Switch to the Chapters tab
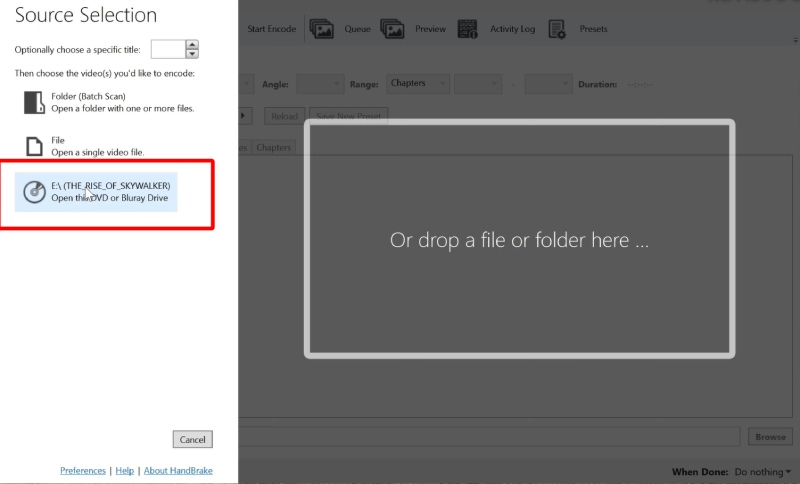This screenshot has height=484, width=800. [x=273, y=147]
